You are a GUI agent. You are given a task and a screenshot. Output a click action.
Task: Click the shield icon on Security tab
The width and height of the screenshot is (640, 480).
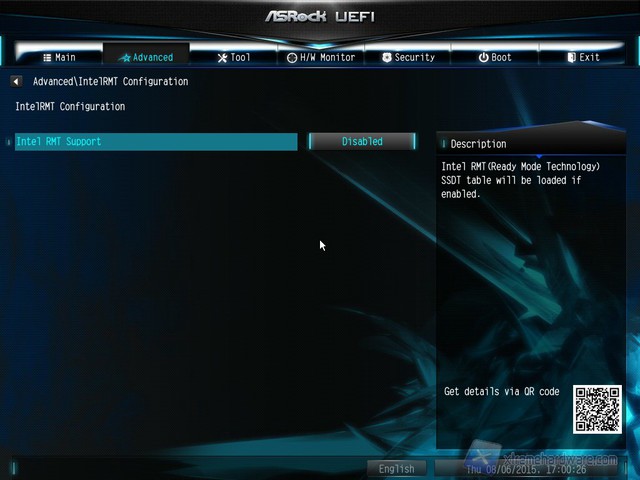(x=387, y=58)
